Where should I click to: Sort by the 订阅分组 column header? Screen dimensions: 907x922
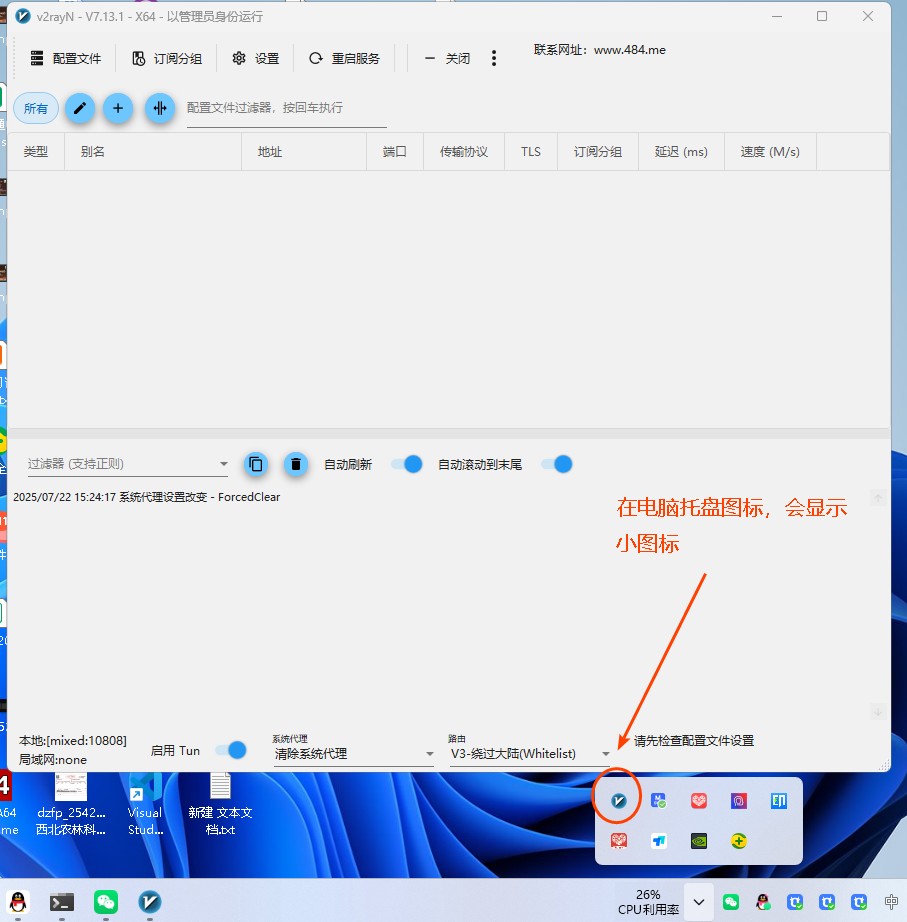(598, 152)
